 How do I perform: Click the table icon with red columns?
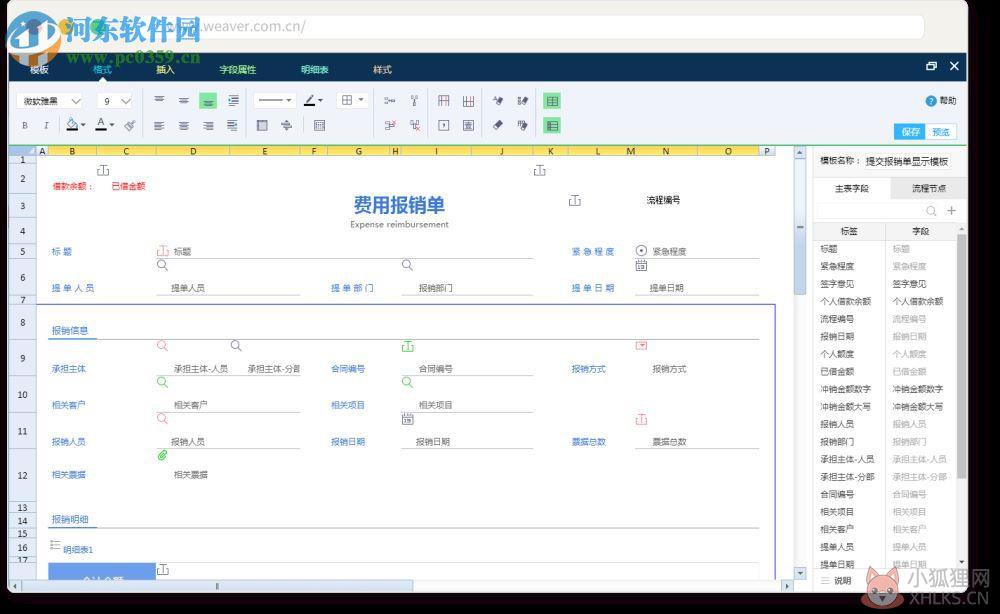pos(444,101)
